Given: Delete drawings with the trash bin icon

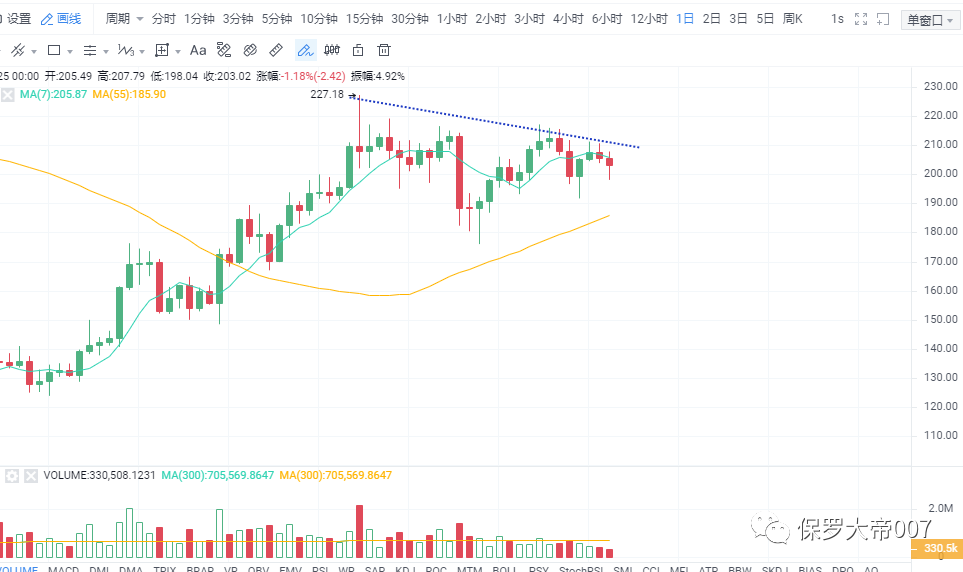Looking at the screenshot, I should [384, 50].
